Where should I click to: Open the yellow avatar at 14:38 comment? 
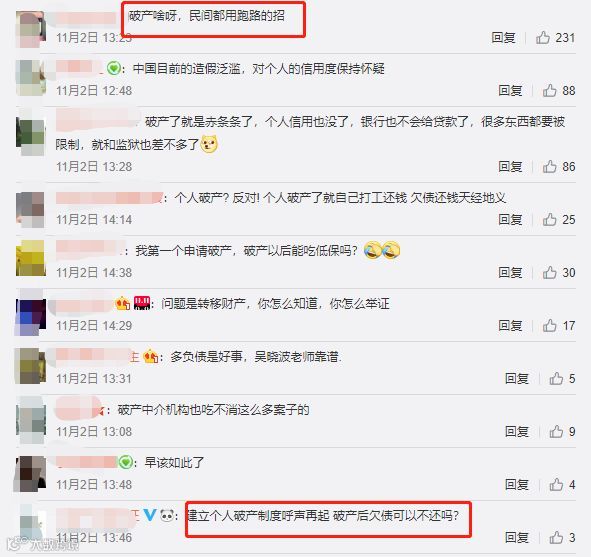[x=31, y=258]
